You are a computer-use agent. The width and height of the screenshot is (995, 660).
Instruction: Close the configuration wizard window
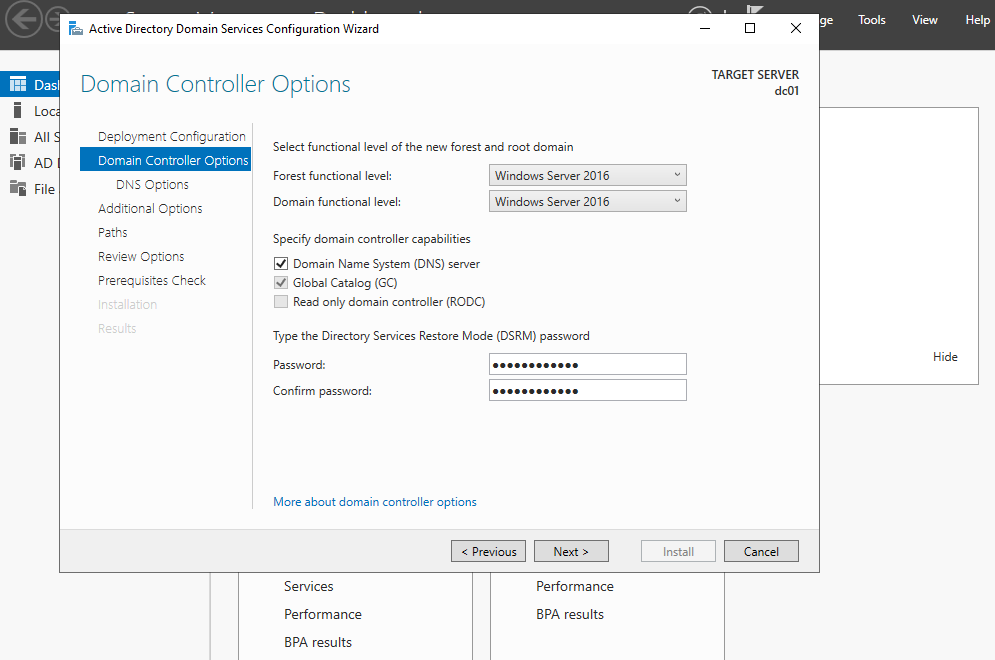point(796,29)
